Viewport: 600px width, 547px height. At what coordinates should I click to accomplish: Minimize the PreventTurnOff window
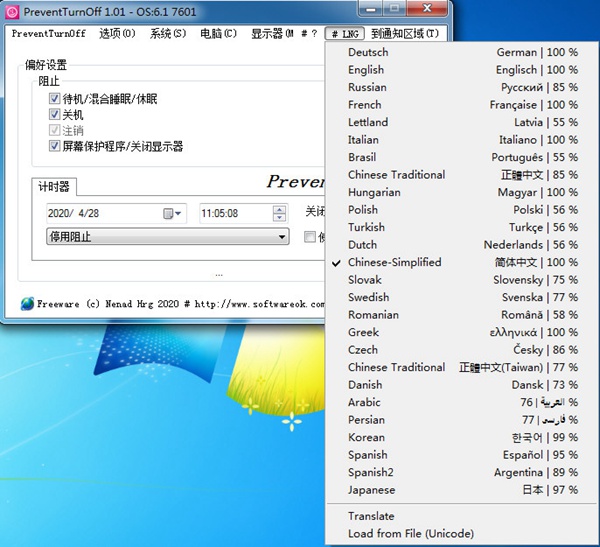pyautogui.click(x=370, y=9)
